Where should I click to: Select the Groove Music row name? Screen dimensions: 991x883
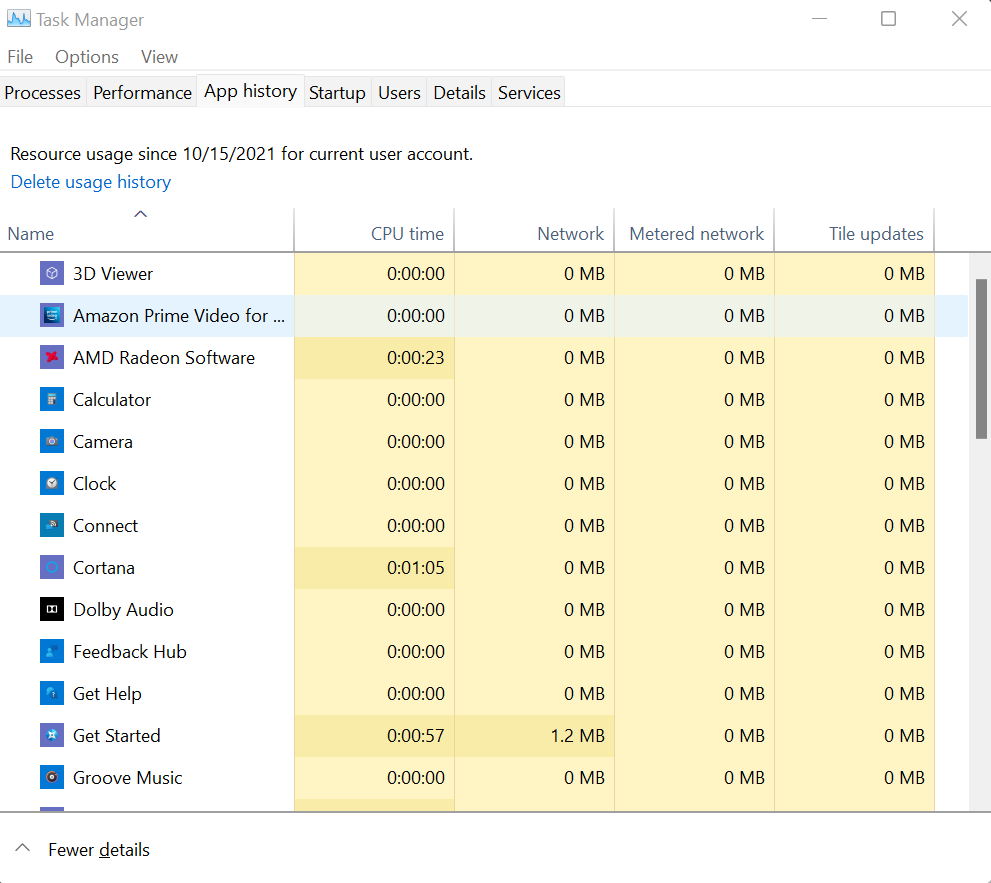(127, 778)
